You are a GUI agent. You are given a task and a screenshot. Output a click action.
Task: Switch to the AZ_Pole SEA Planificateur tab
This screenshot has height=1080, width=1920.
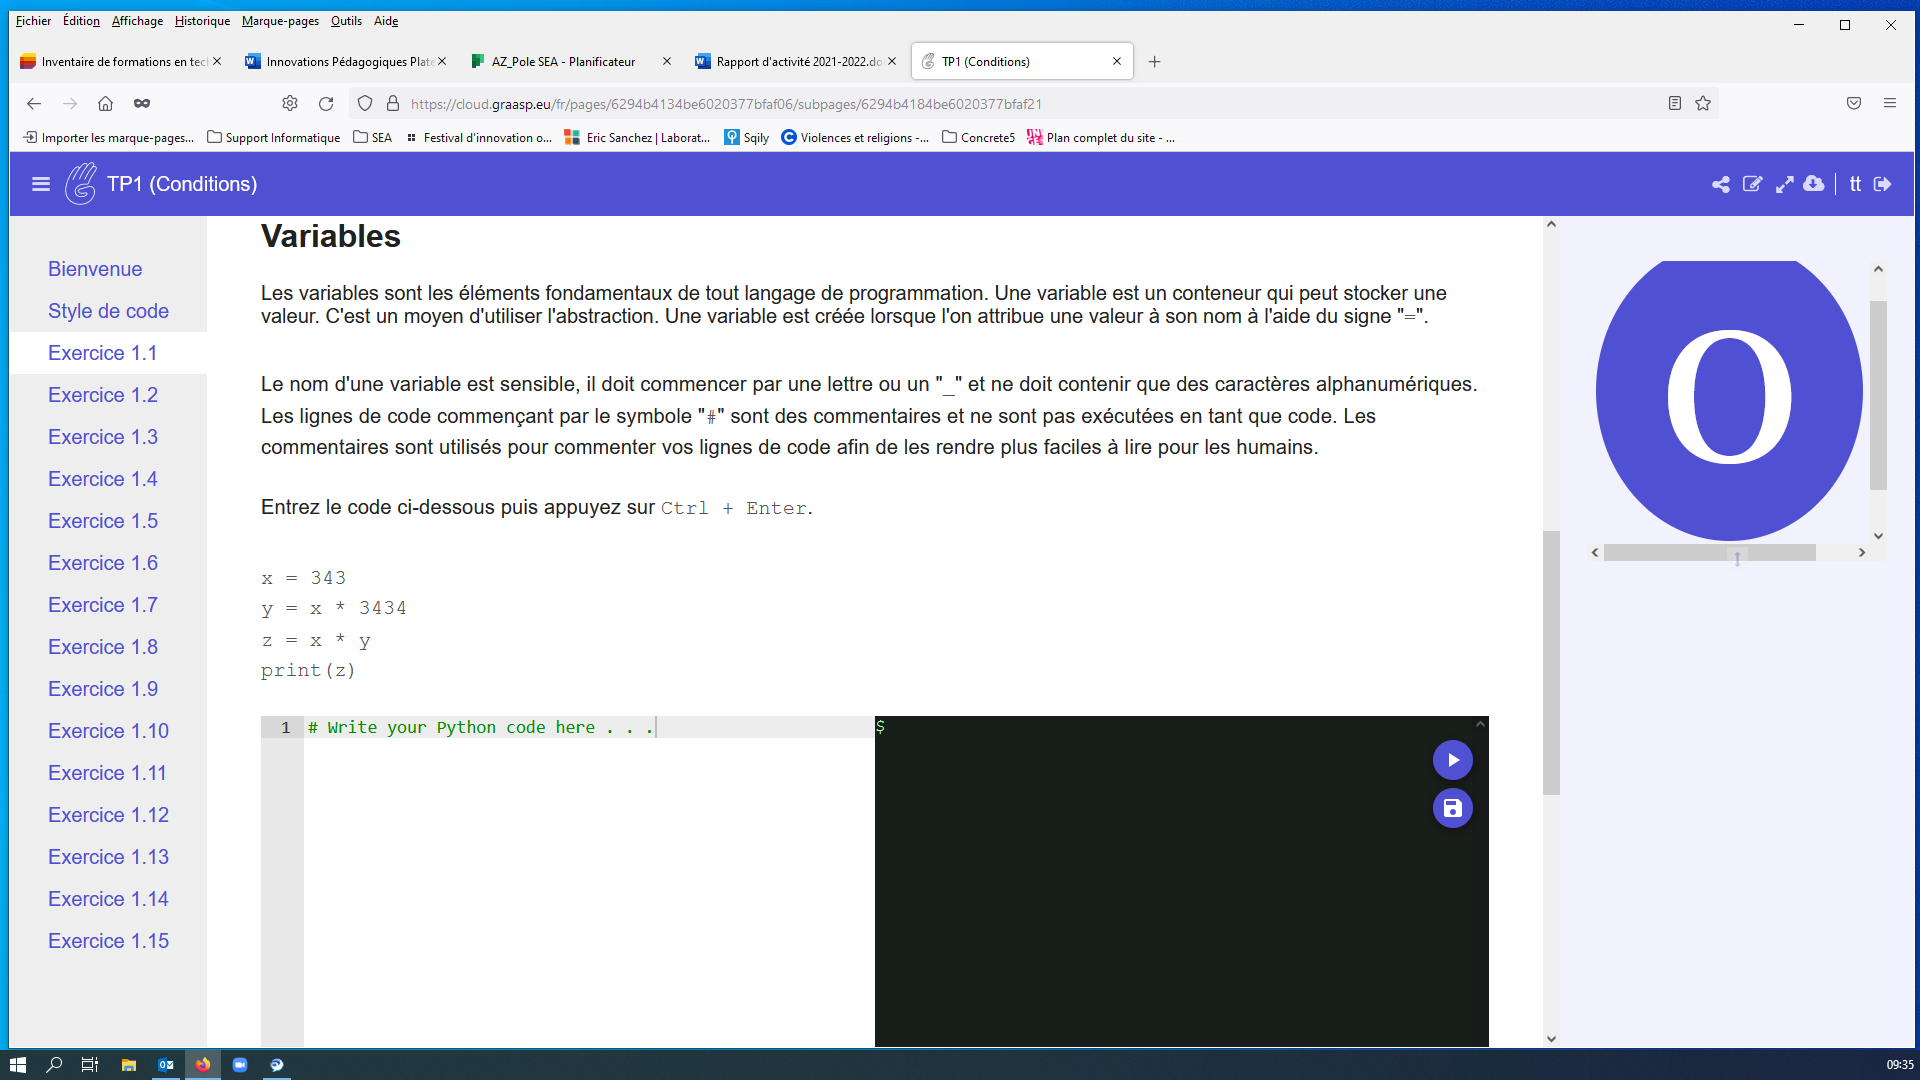563,62
